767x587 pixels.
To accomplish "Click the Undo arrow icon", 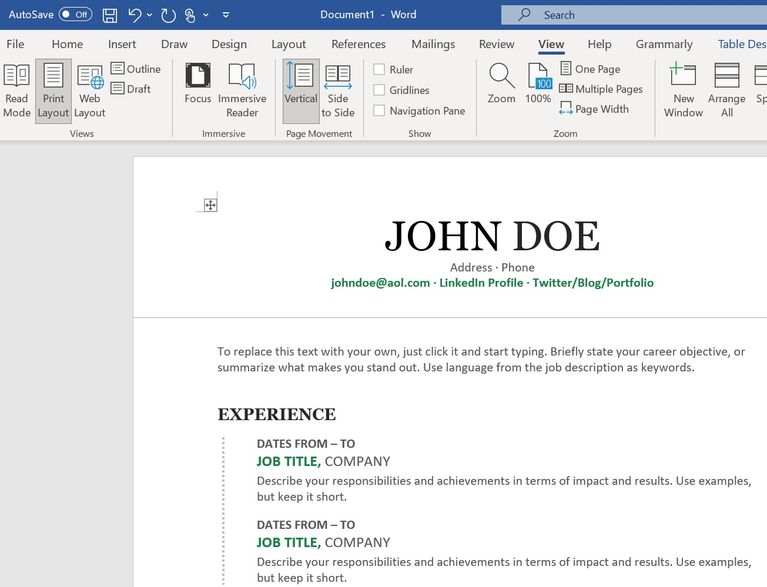I will coord(135,15).
